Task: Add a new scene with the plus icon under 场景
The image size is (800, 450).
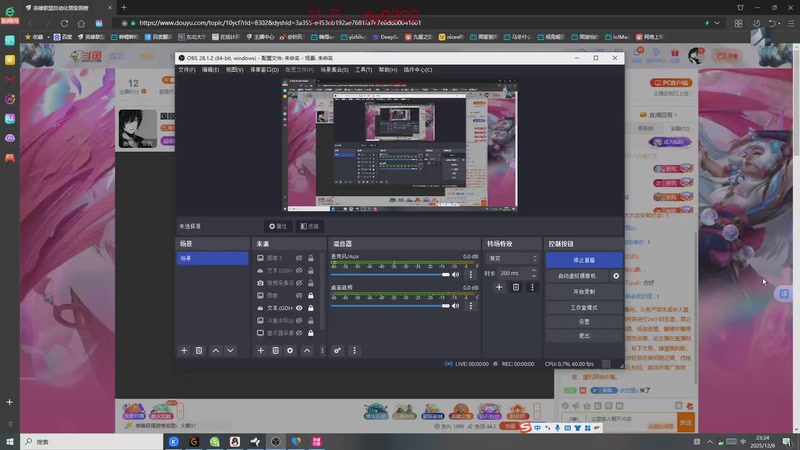Action: [x=184, y=351]
